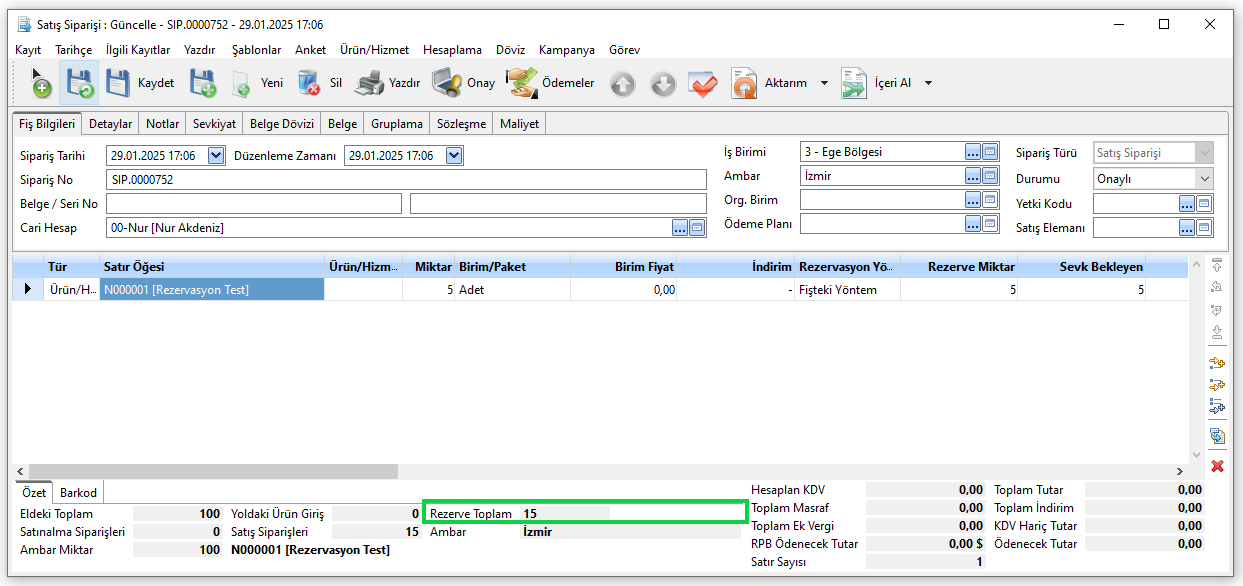
Task: Click the red X delete row icon
Action: click(1217, 466)
